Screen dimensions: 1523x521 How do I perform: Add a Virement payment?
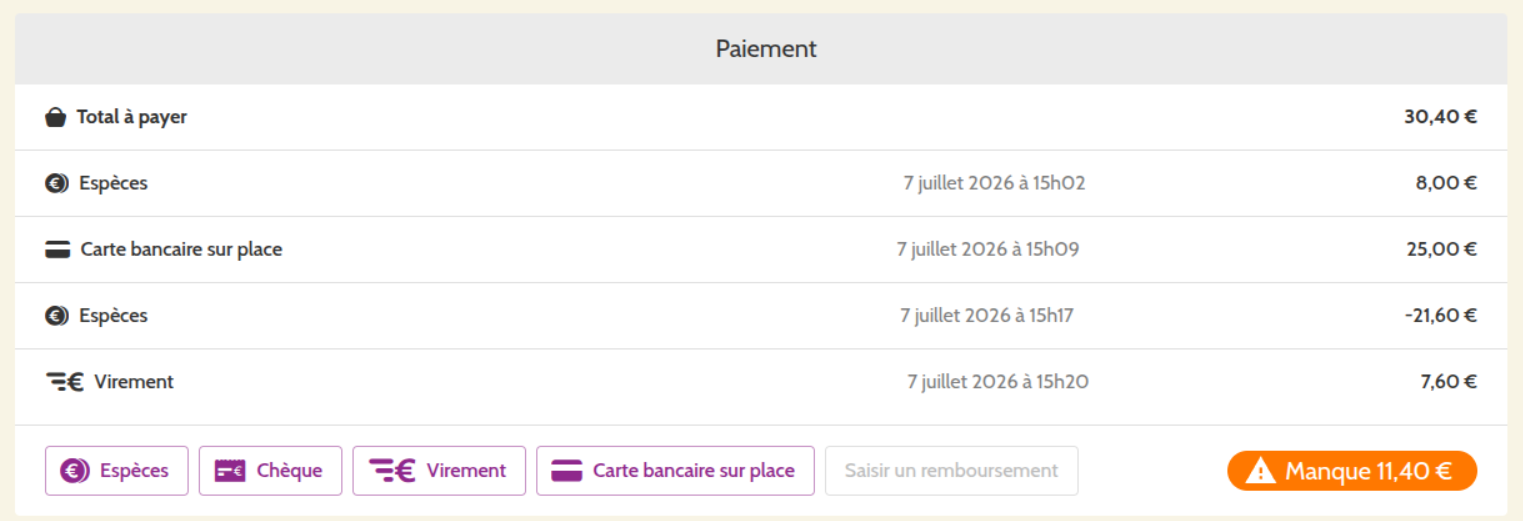[x=439, y=471]
